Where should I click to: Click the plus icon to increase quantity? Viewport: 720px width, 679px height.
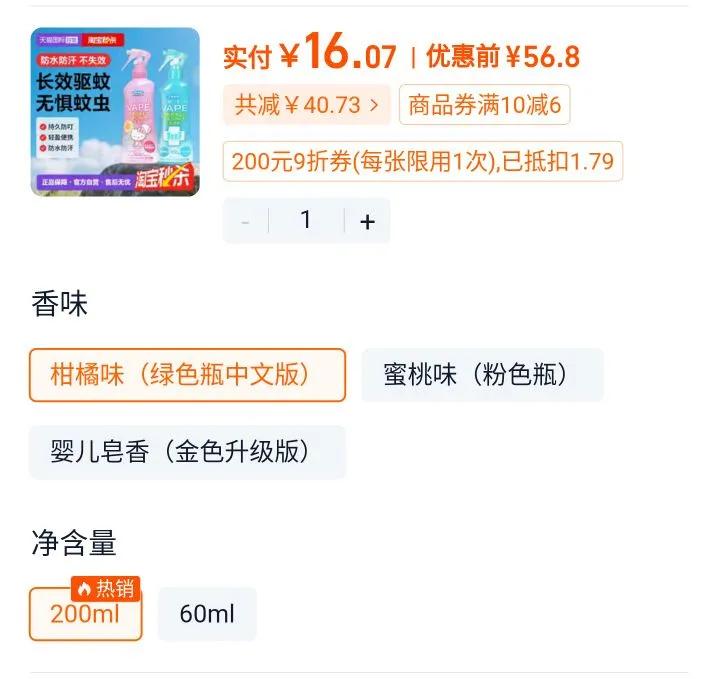(367, 222)
